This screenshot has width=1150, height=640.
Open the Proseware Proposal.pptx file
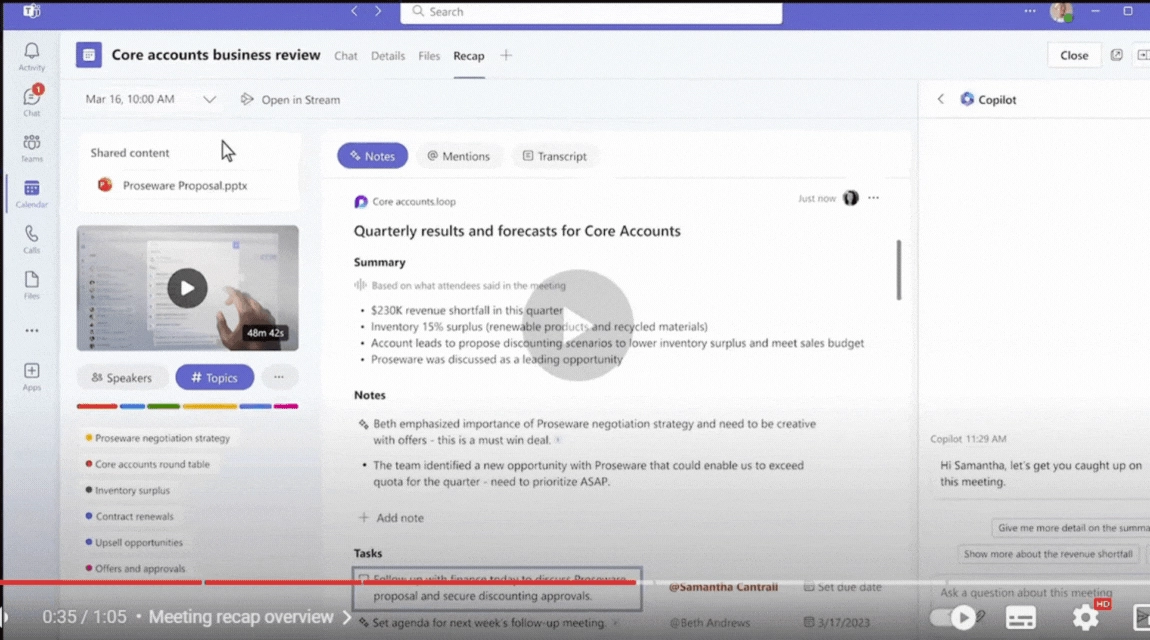[174, 185]
